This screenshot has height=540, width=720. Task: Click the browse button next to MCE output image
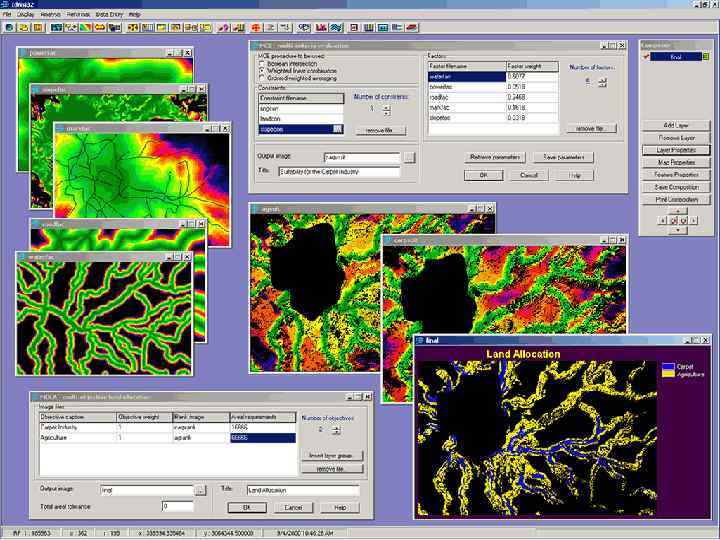coord(409,158)
